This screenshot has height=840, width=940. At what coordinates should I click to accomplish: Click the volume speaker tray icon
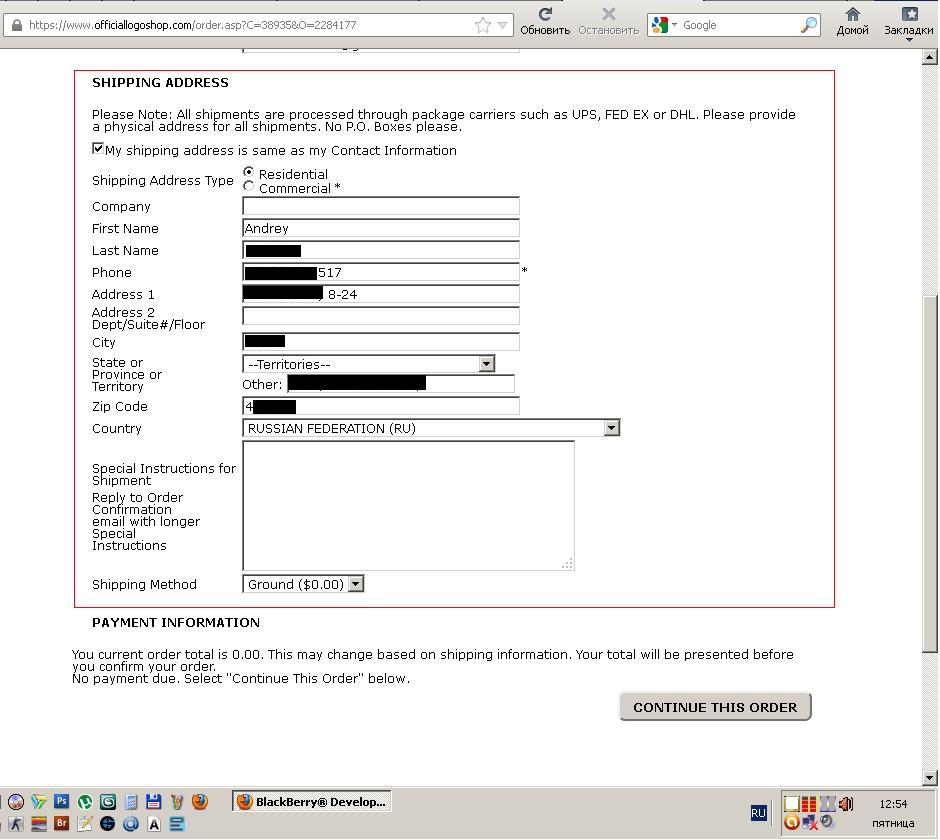846,804
